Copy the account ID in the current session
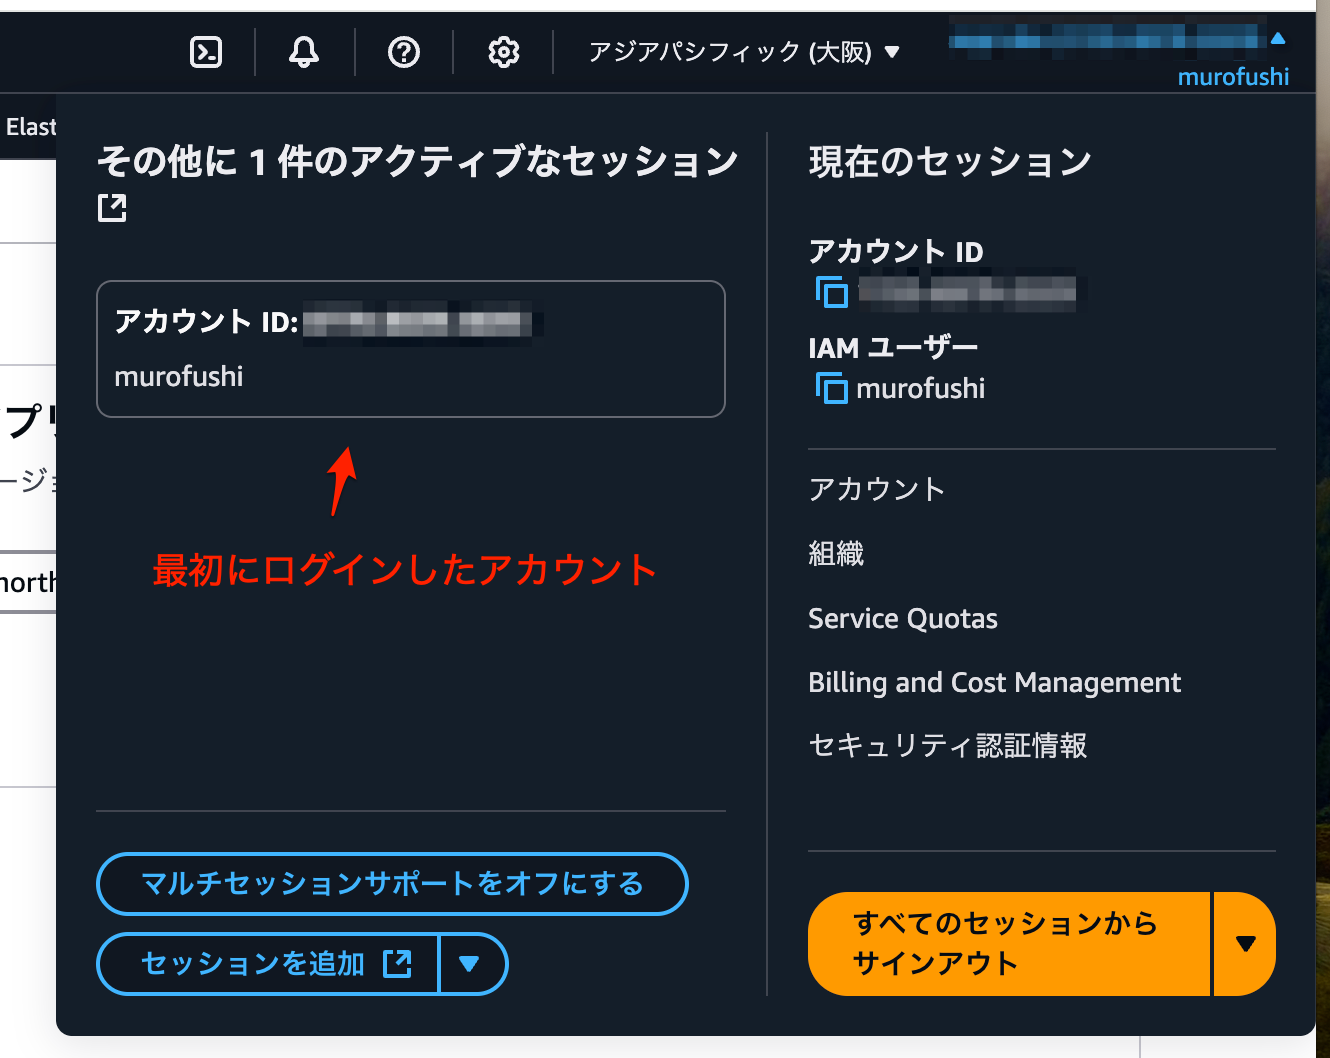This screenshot has width=1330, height=1058. click(832, 291)
